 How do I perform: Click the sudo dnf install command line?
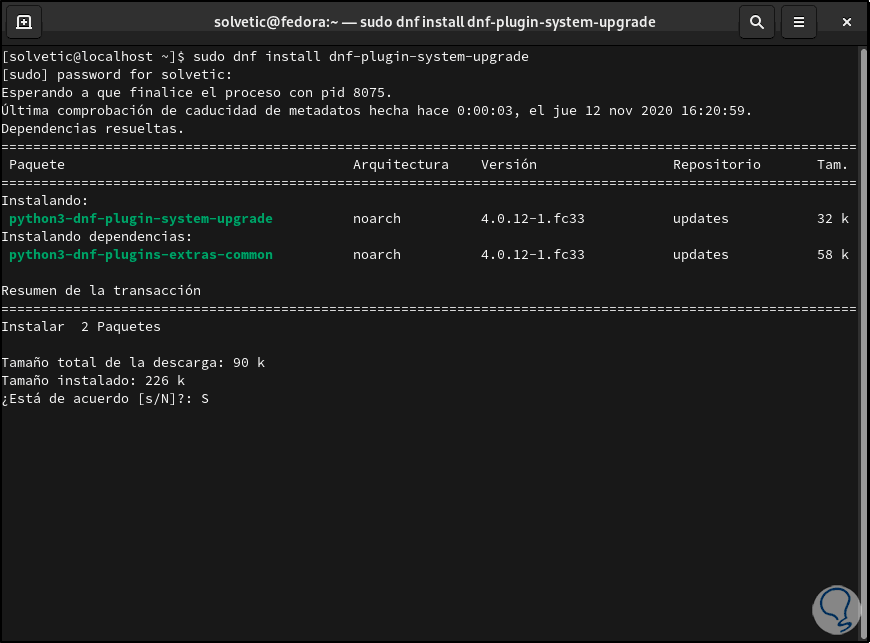(x=265, y=57)
